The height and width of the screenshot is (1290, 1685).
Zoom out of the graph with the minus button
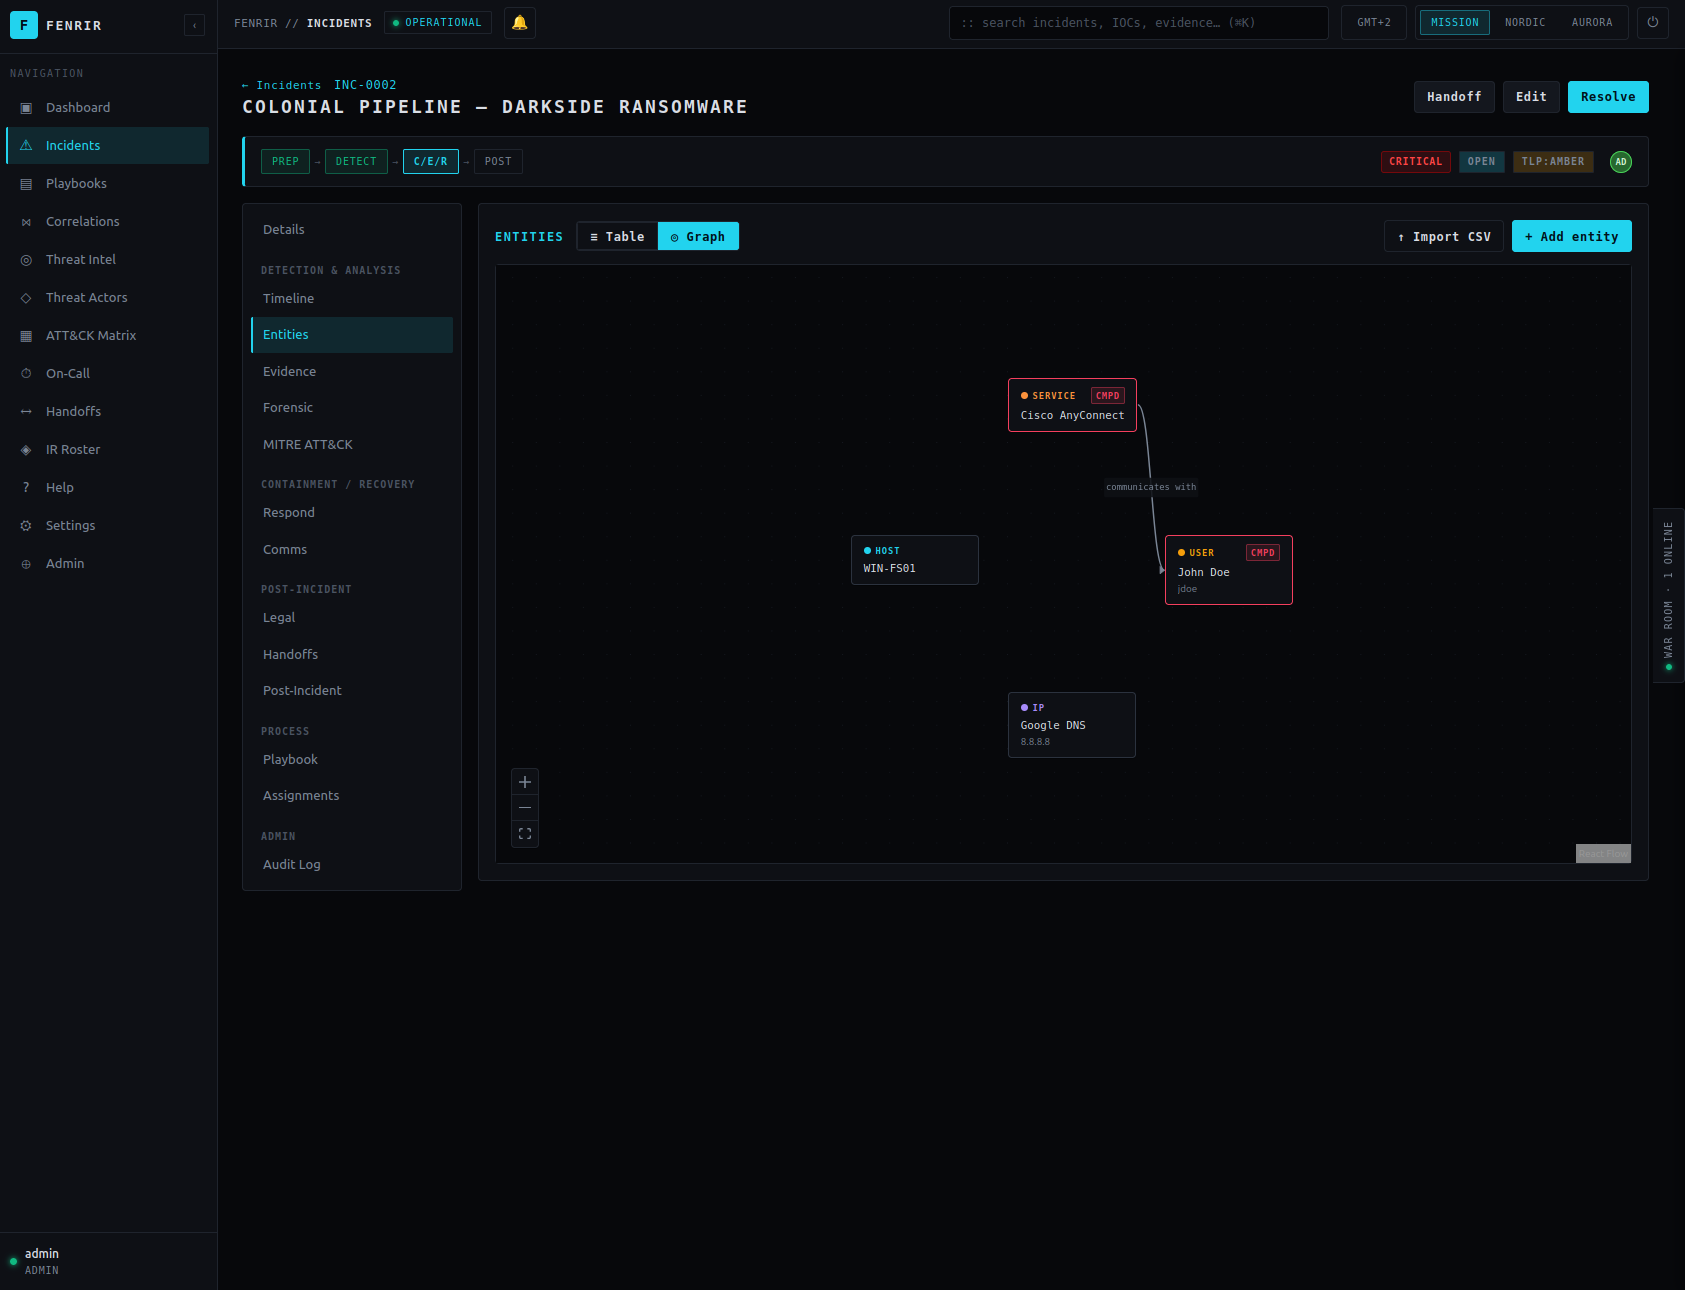[525, 808]
